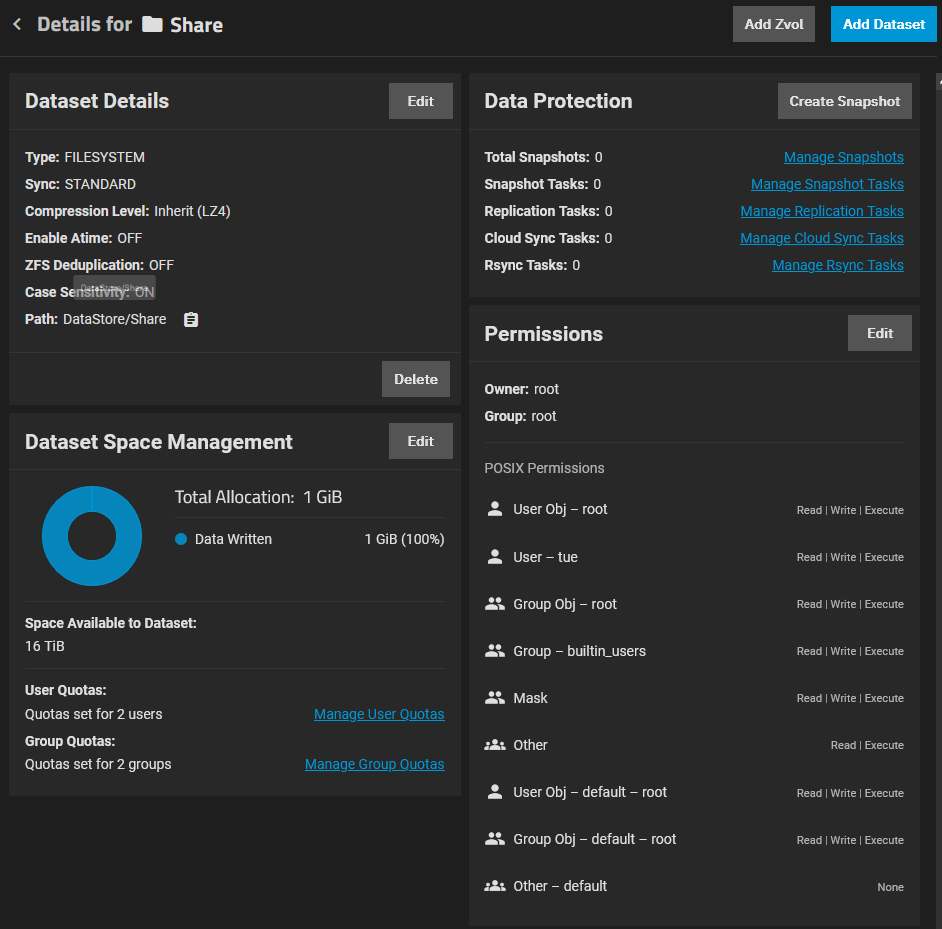This screenshot has width=942, height=929.
Task: Click the 16 TiB space available value
Action: (x=45, y=646)
